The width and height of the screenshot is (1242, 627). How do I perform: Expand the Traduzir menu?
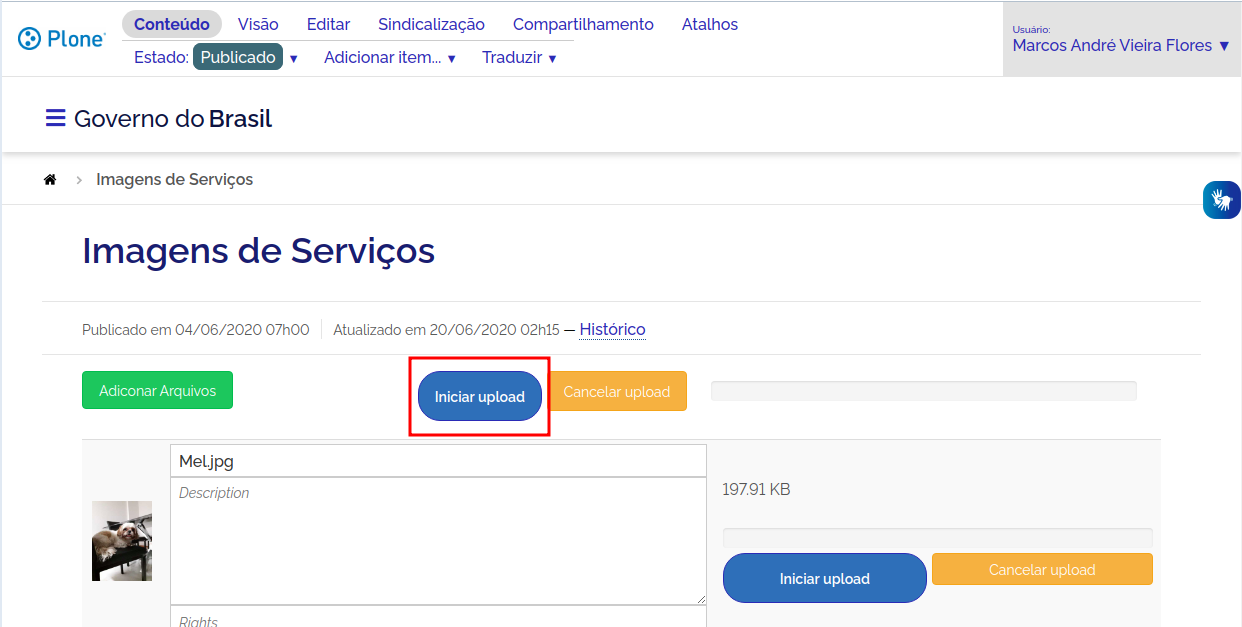(518, 58)
